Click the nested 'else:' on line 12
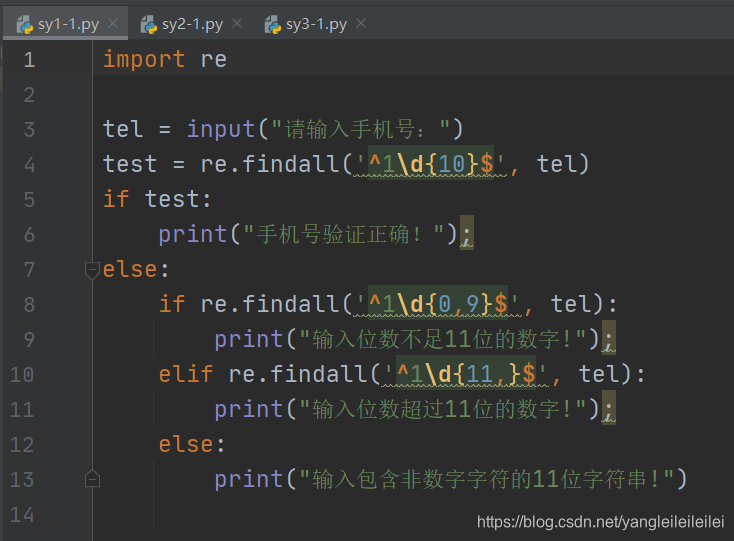 click(192, 445)
